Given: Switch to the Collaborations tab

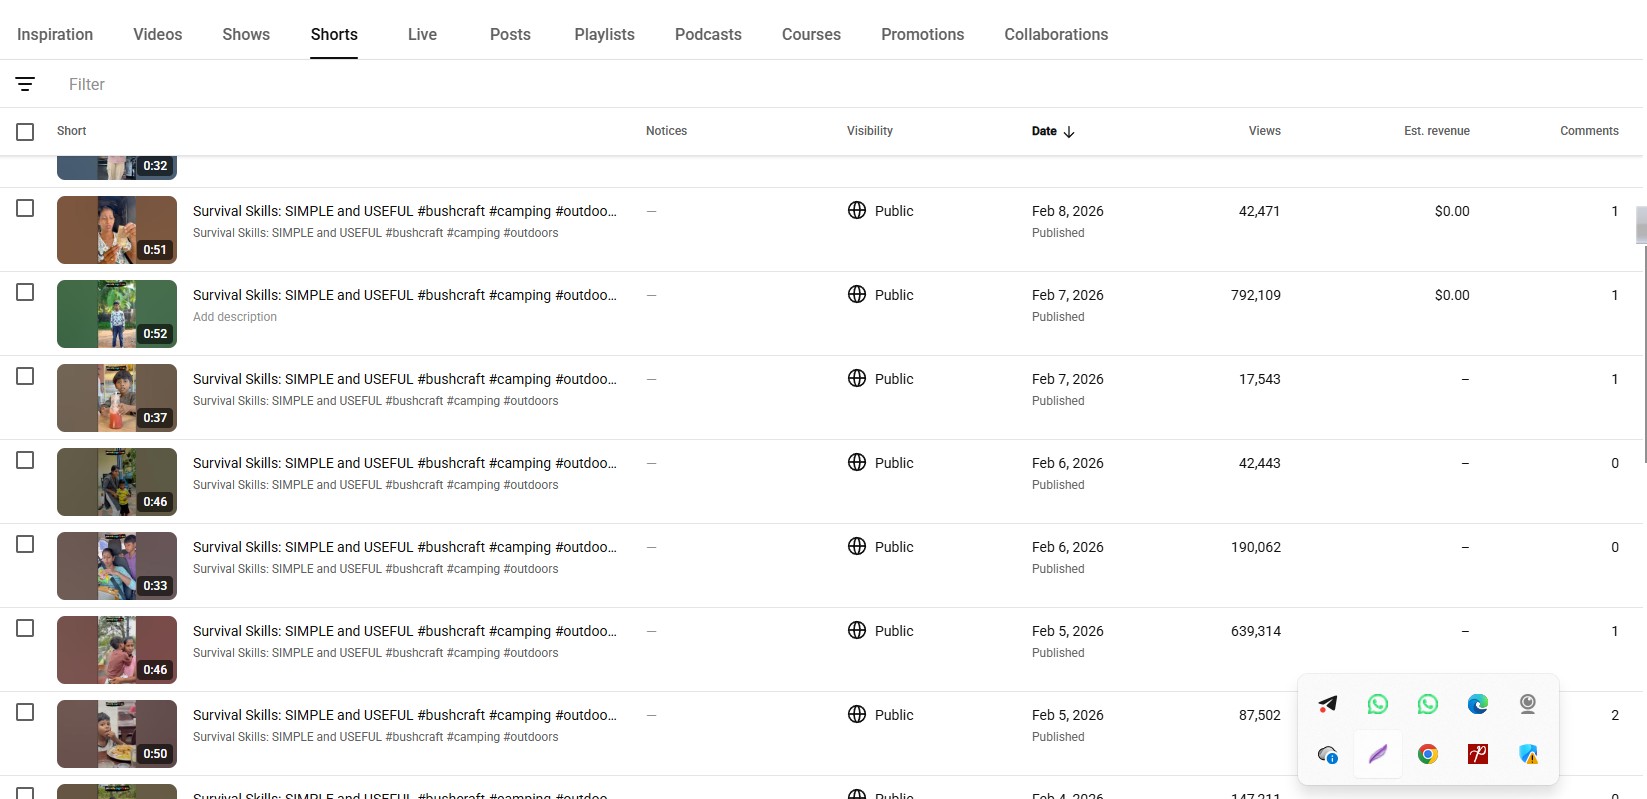Looking at the screenshot, I should coord(1056,34).
